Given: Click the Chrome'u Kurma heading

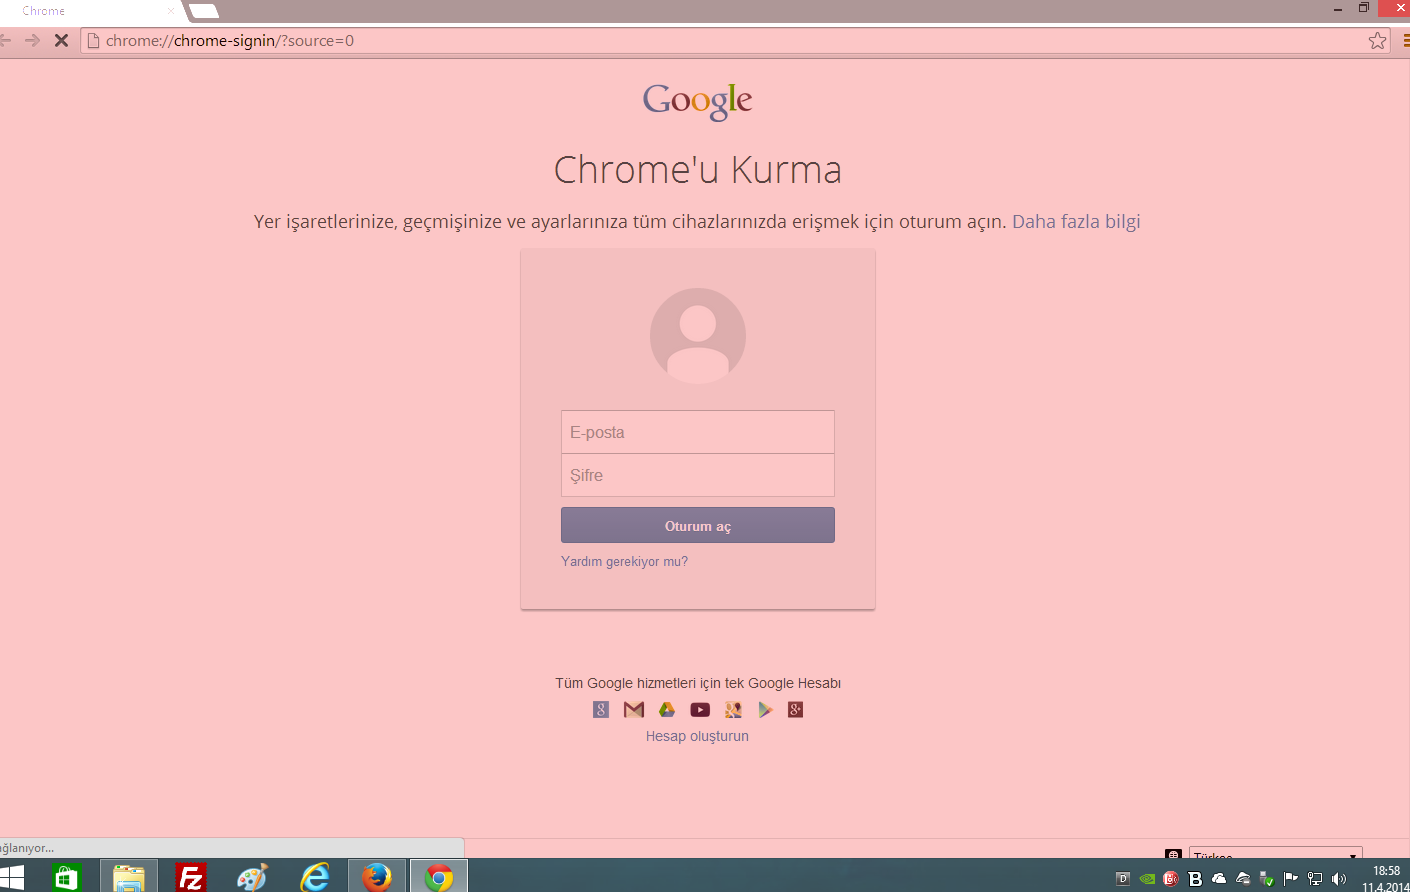Looking at the screenshot, I should click(x=698, y=170).
